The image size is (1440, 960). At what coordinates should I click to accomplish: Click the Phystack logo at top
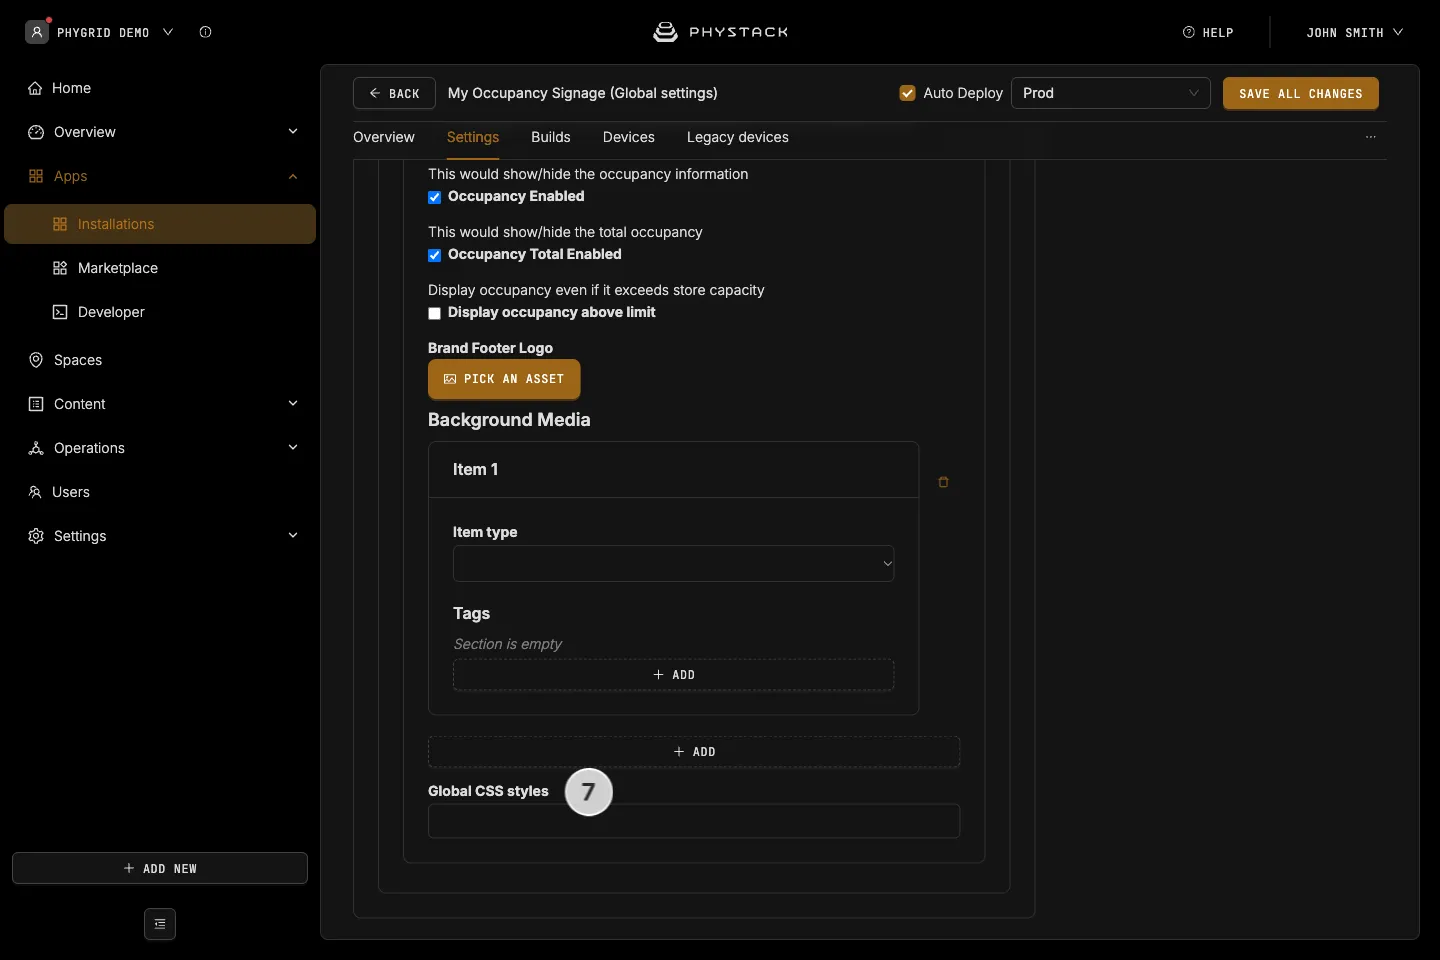(720, 32)
